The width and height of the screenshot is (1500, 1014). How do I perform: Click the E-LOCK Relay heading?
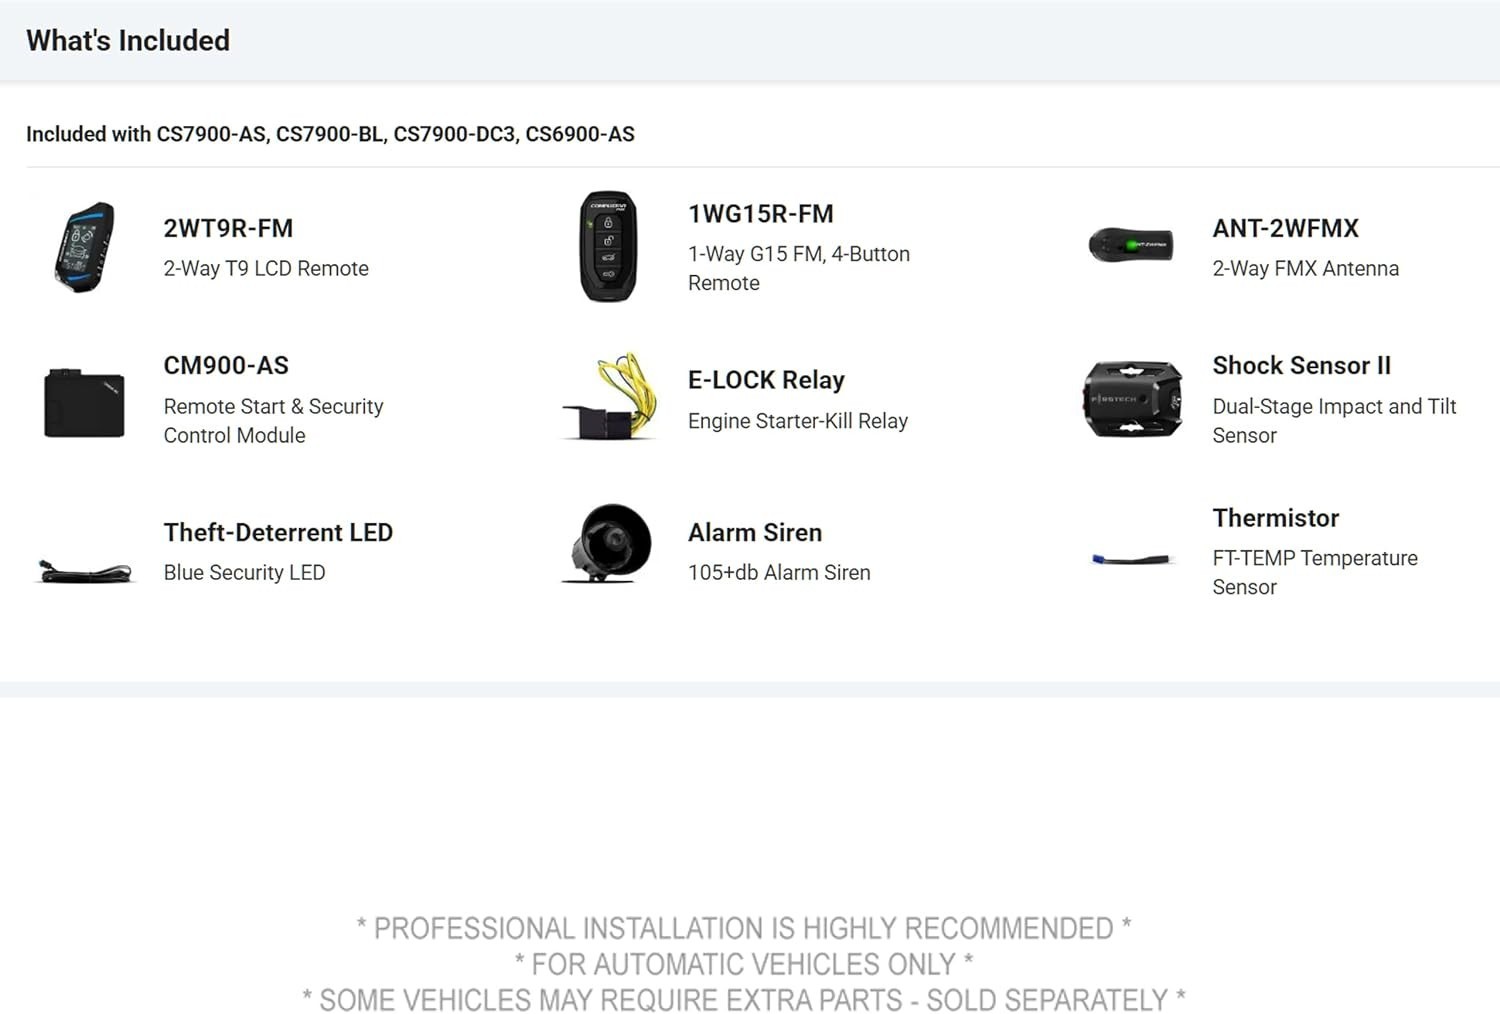tap(766, 380)
